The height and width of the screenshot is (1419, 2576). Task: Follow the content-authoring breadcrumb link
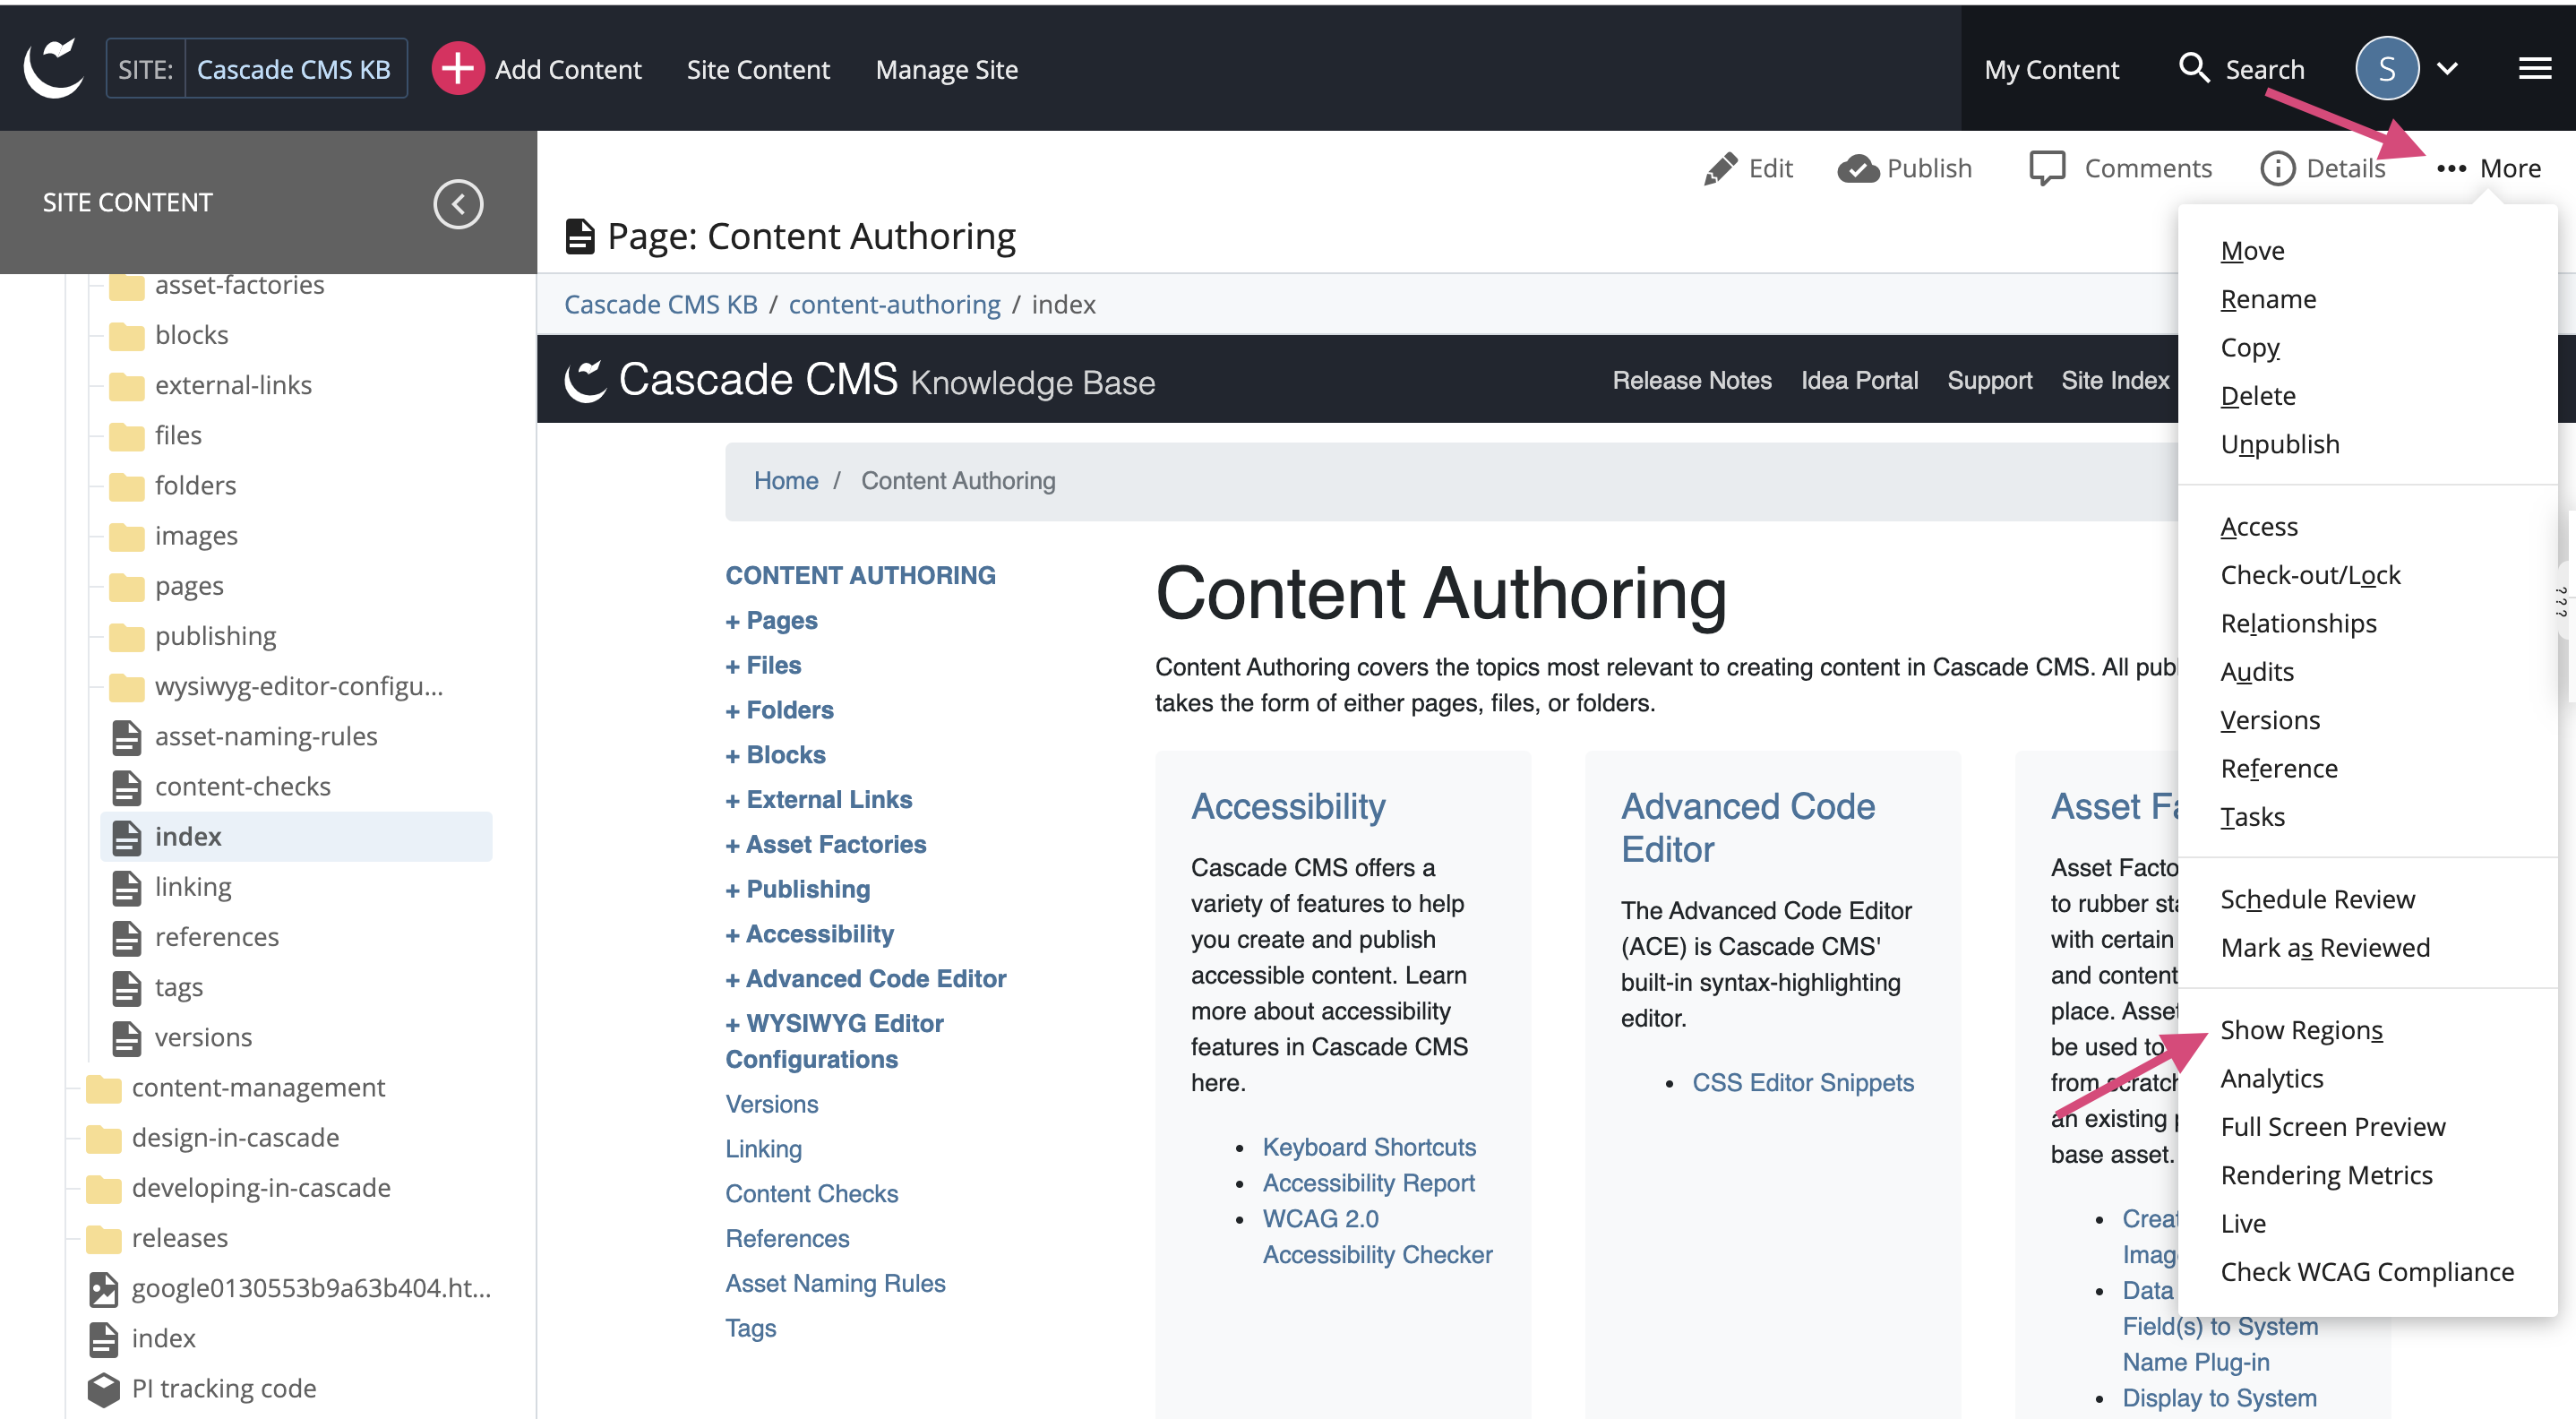point(894,303)
